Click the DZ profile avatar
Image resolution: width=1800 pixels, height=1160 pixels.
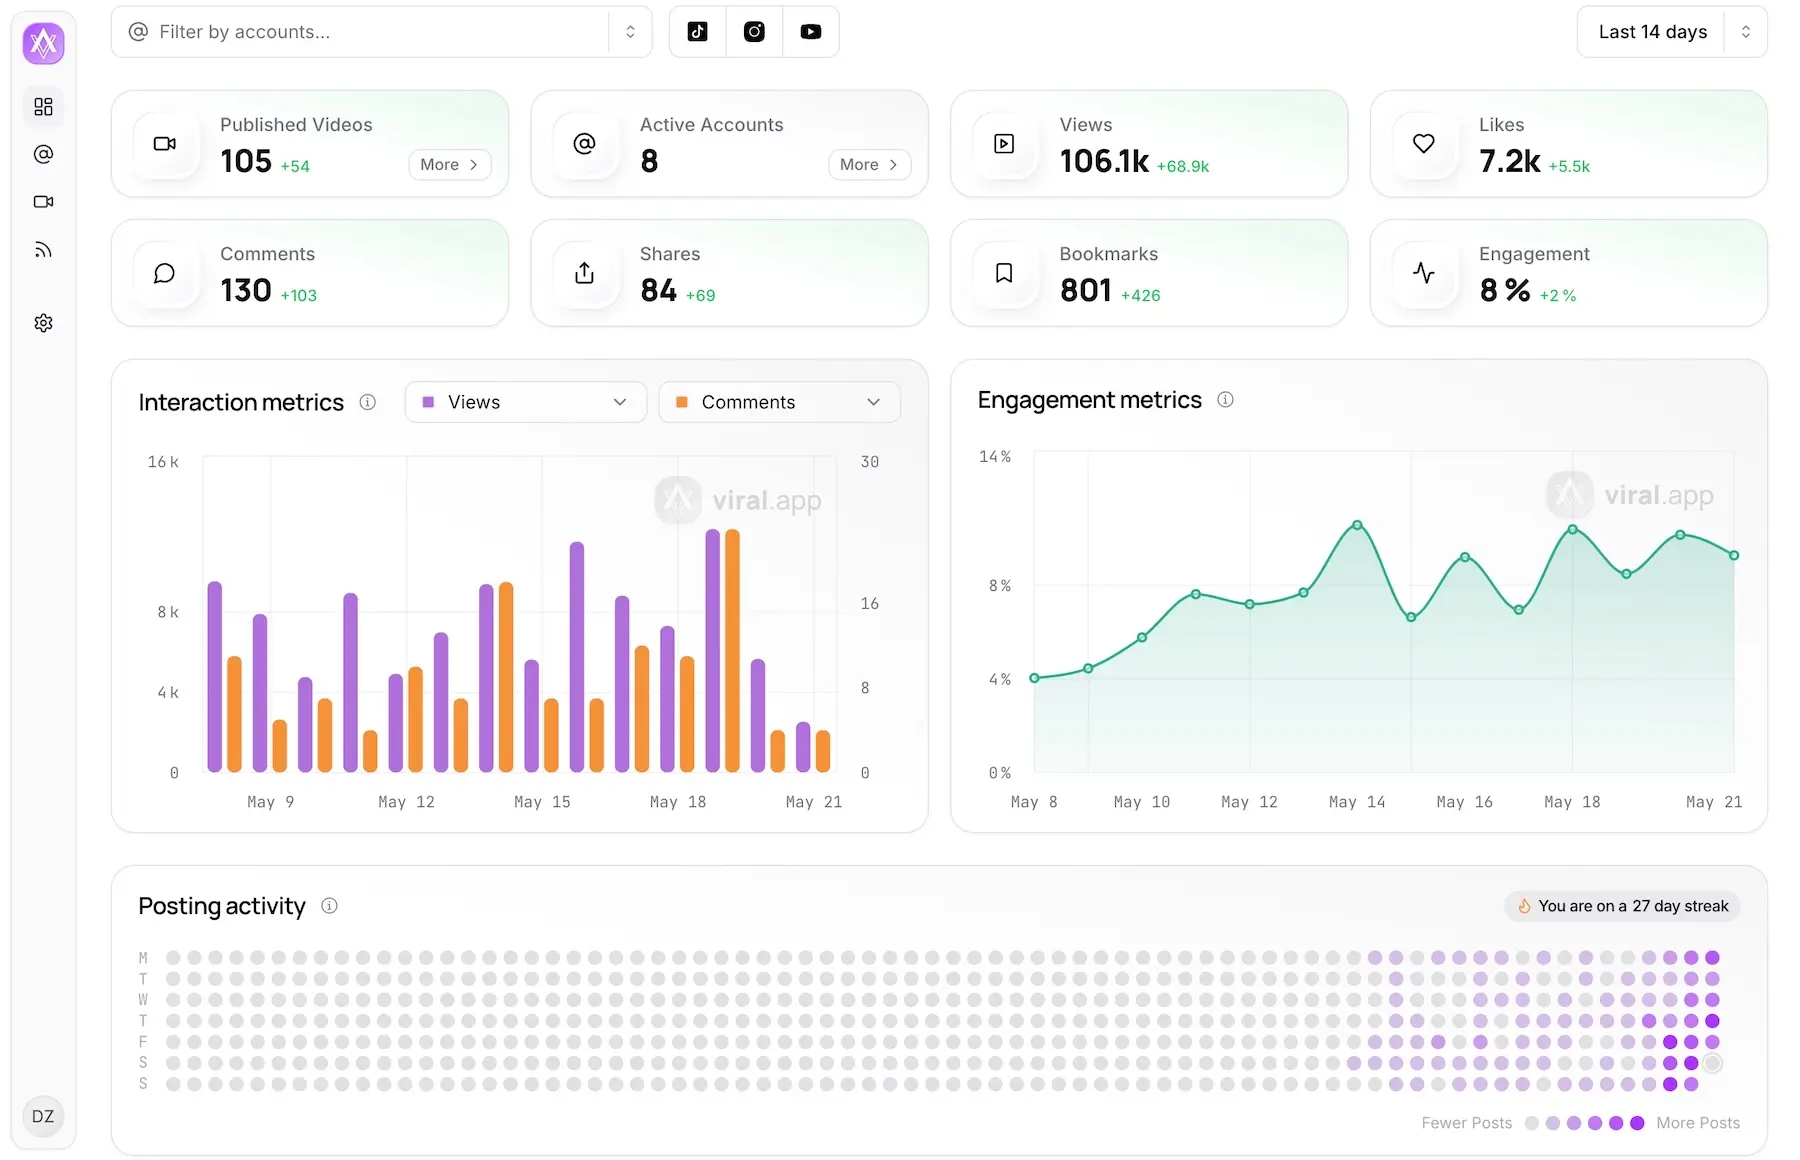(43, 1116)
